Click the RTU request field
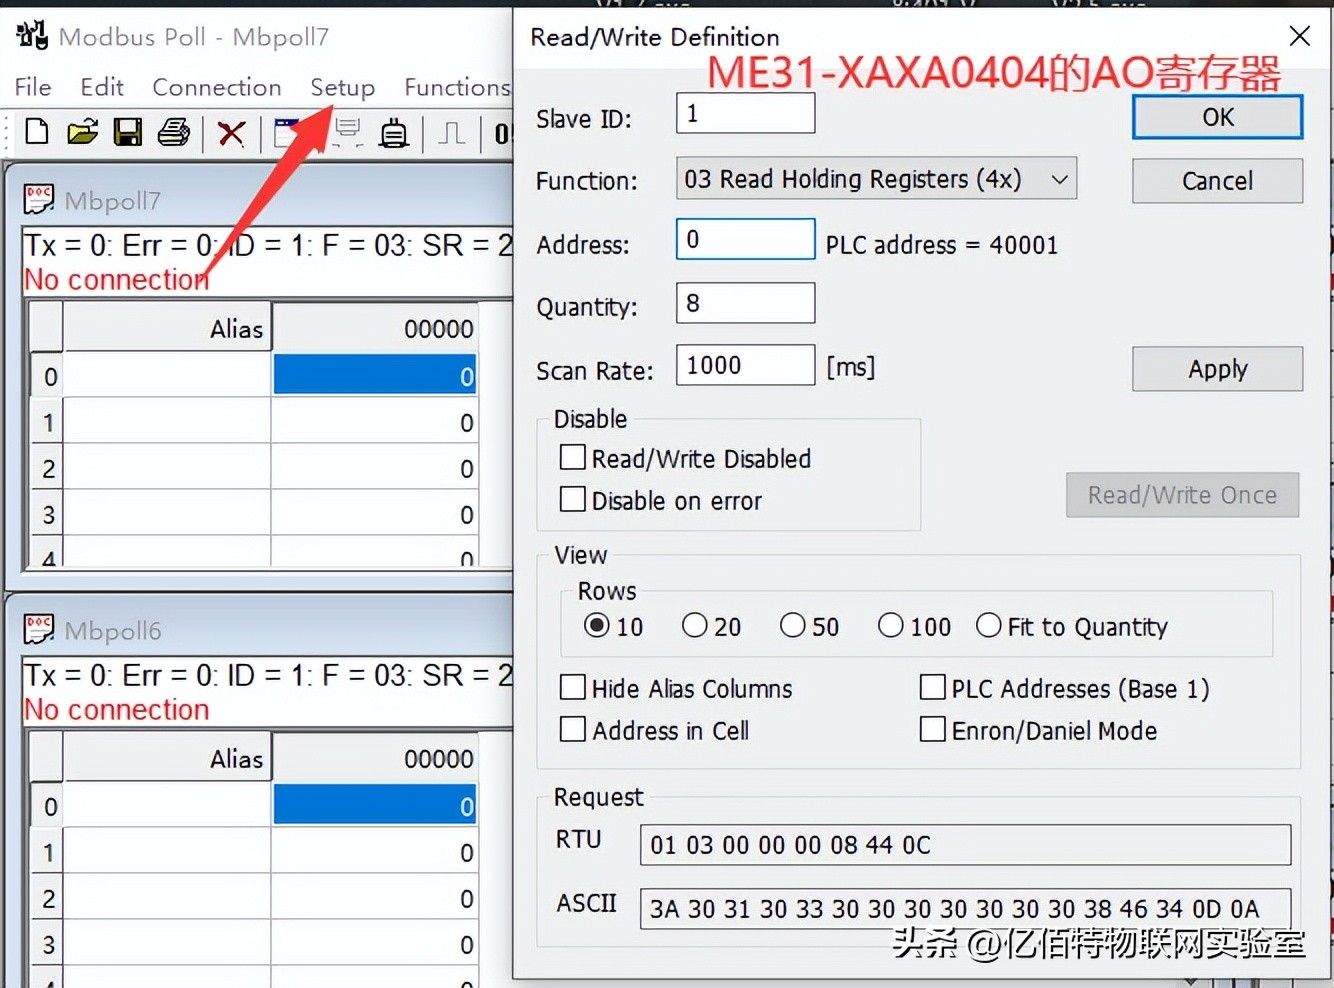Viewport: 1334px width, 988px height. point(965,845)
